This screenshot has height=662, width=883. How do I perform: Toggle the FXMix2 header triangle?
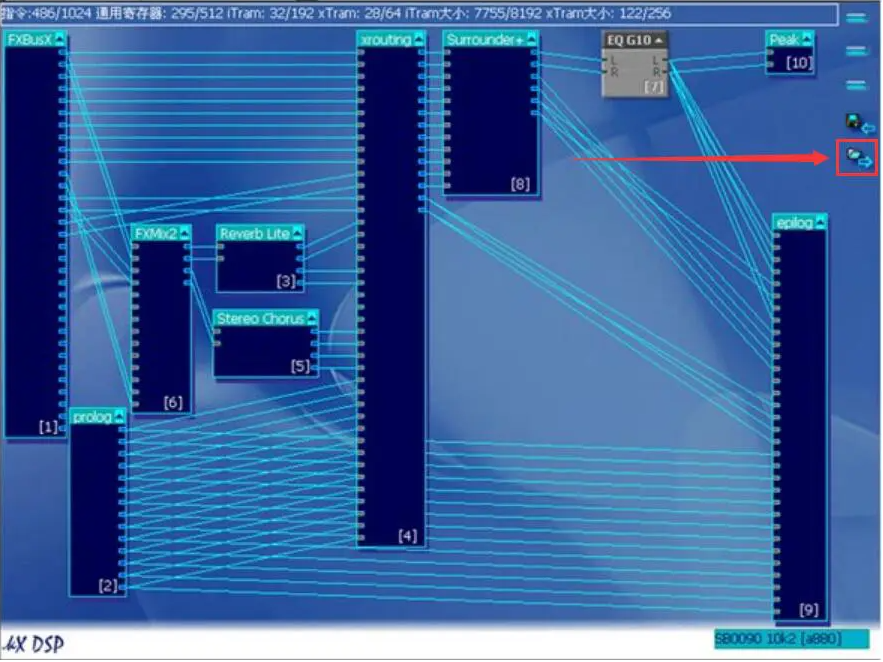(x=184, y=233)
